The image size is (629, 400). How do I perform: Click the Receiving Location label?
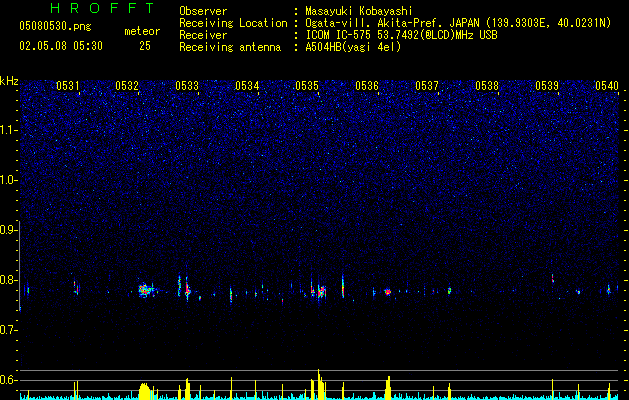click(x=233, y=23)
